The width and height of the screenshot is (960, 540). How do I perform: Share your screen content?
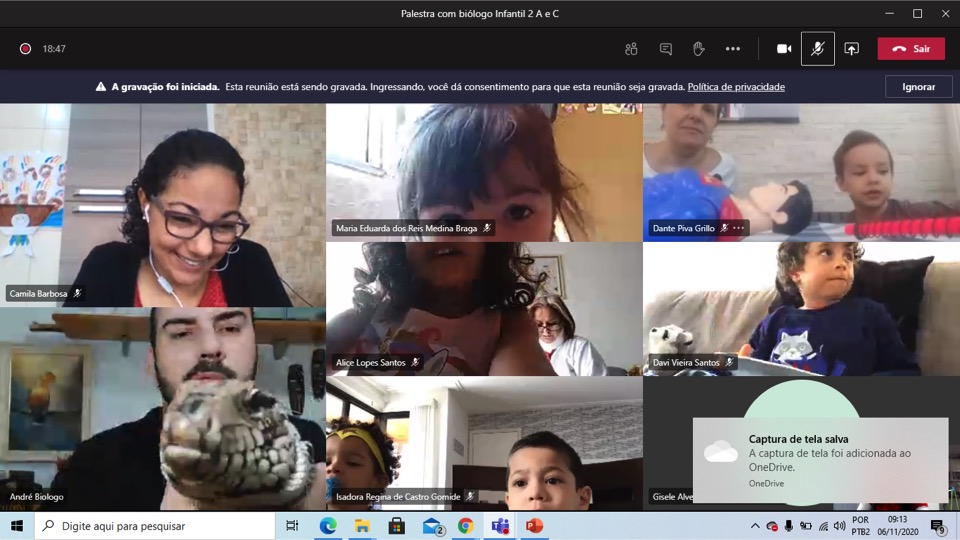[851, 49]
